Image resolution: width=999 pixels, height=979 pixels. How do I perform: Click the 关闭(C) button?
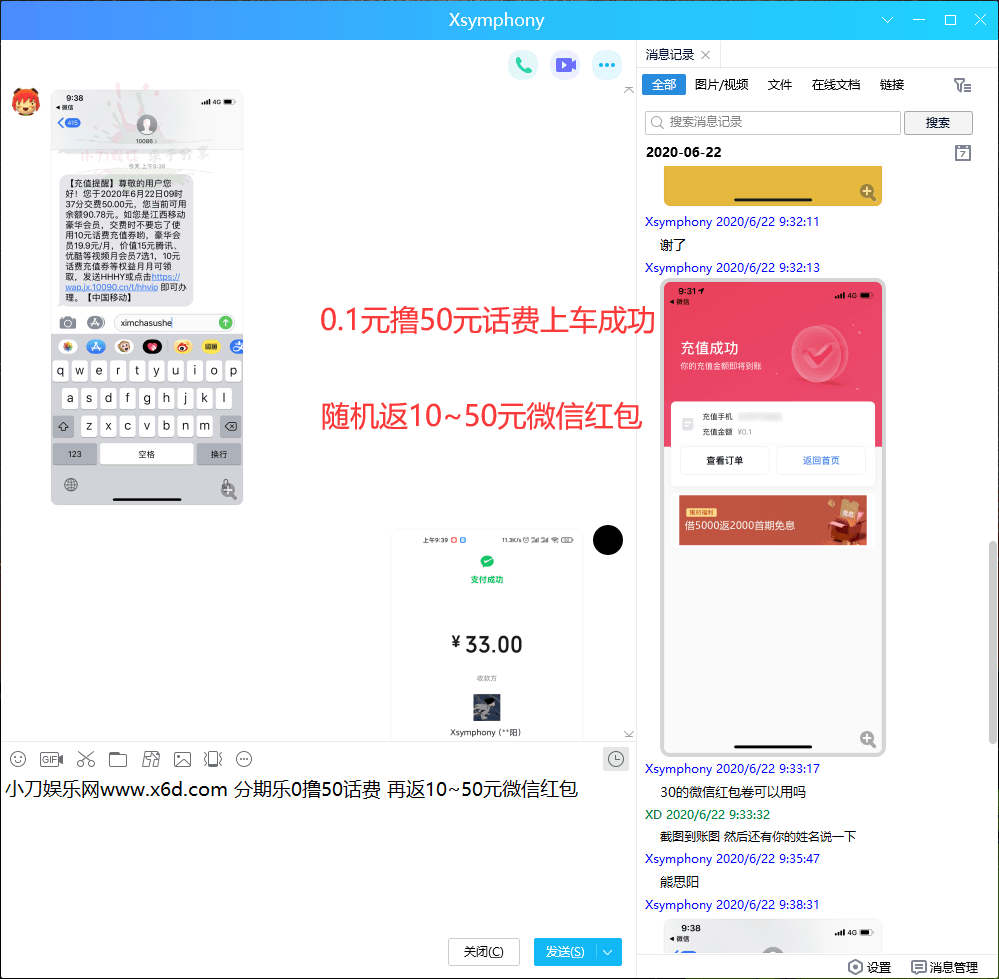point(484,952)
